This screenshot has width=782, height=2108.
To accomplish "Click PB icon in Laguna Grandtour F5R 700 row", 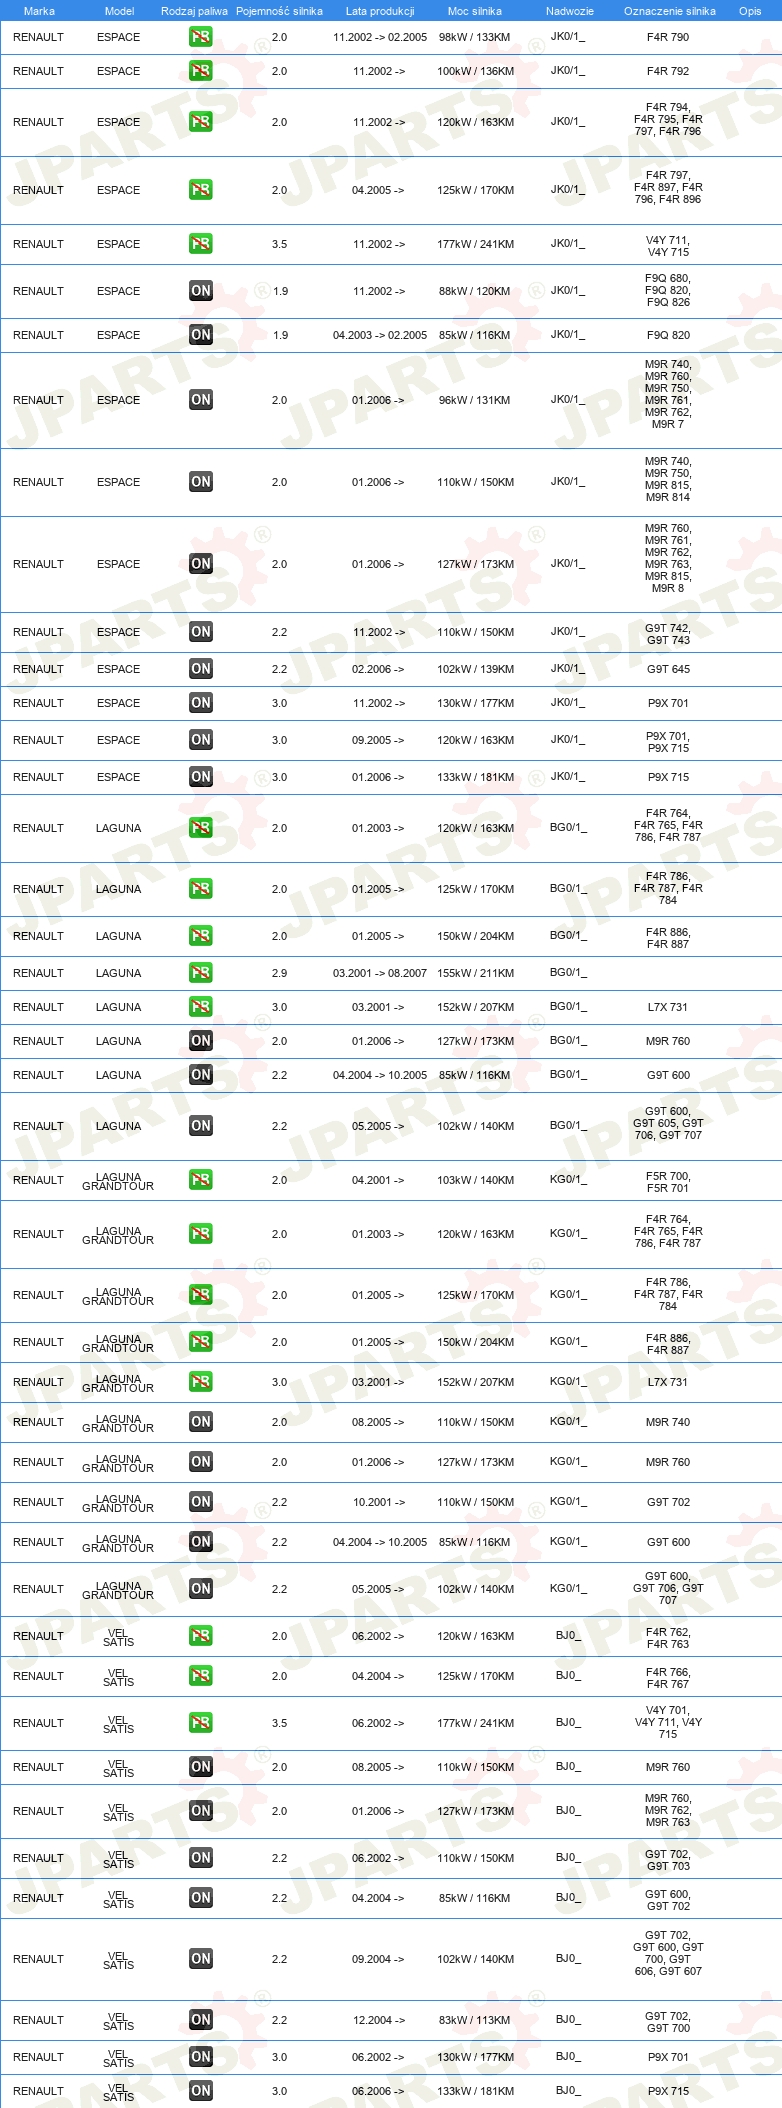I will pos(201,1180).
